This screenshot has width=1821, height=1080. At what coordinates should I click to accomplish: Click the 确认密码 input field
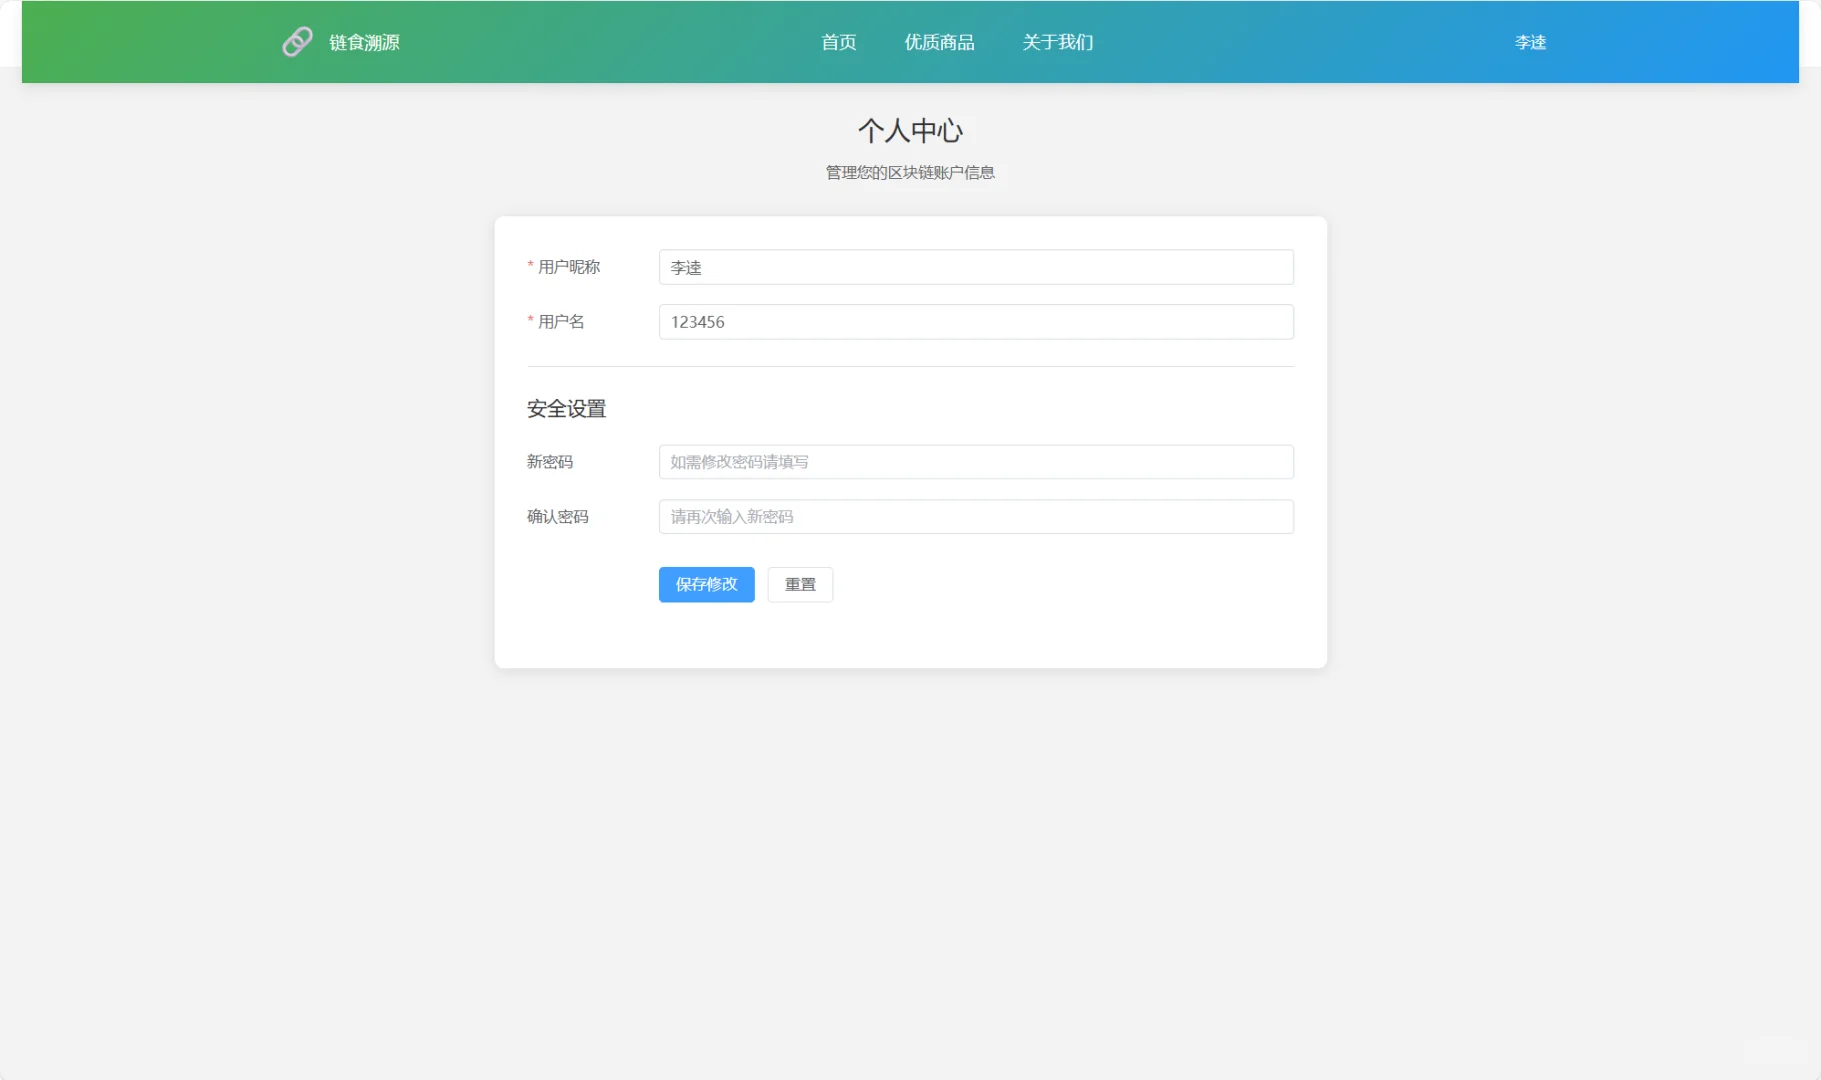click(x=976, y=517)
